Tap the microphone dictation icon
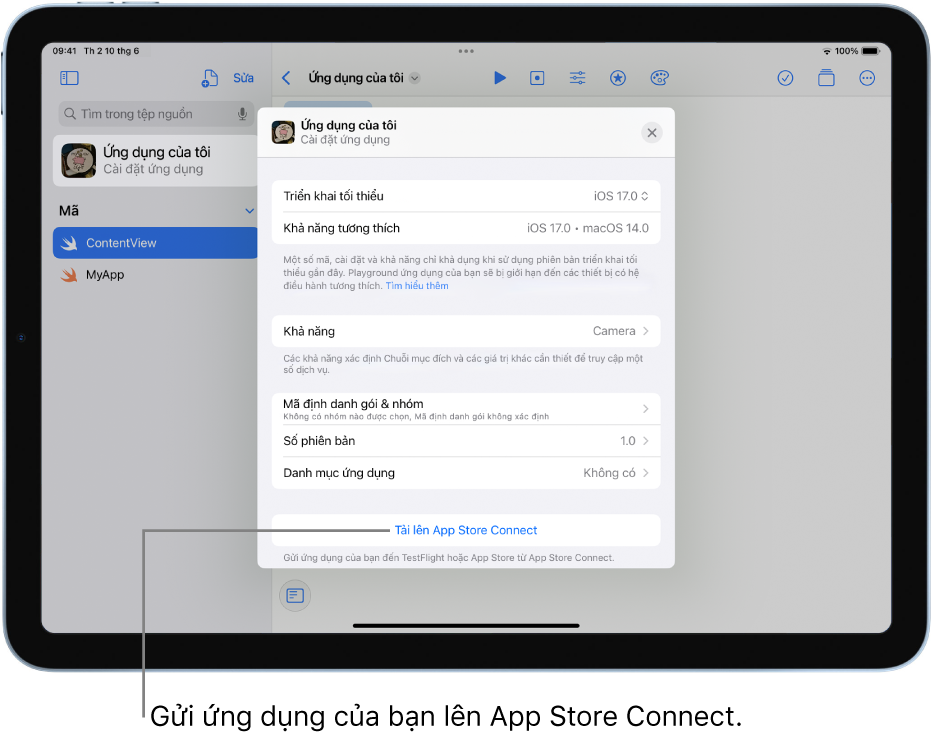 [x=242, y=114]
